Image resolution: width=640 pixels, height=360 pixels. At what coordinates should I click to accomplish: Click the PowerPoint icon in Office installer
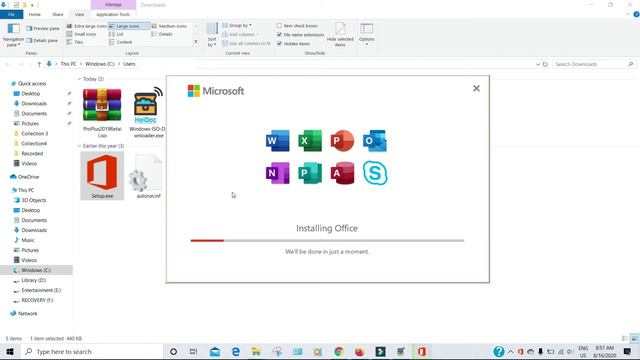[342, 141]
